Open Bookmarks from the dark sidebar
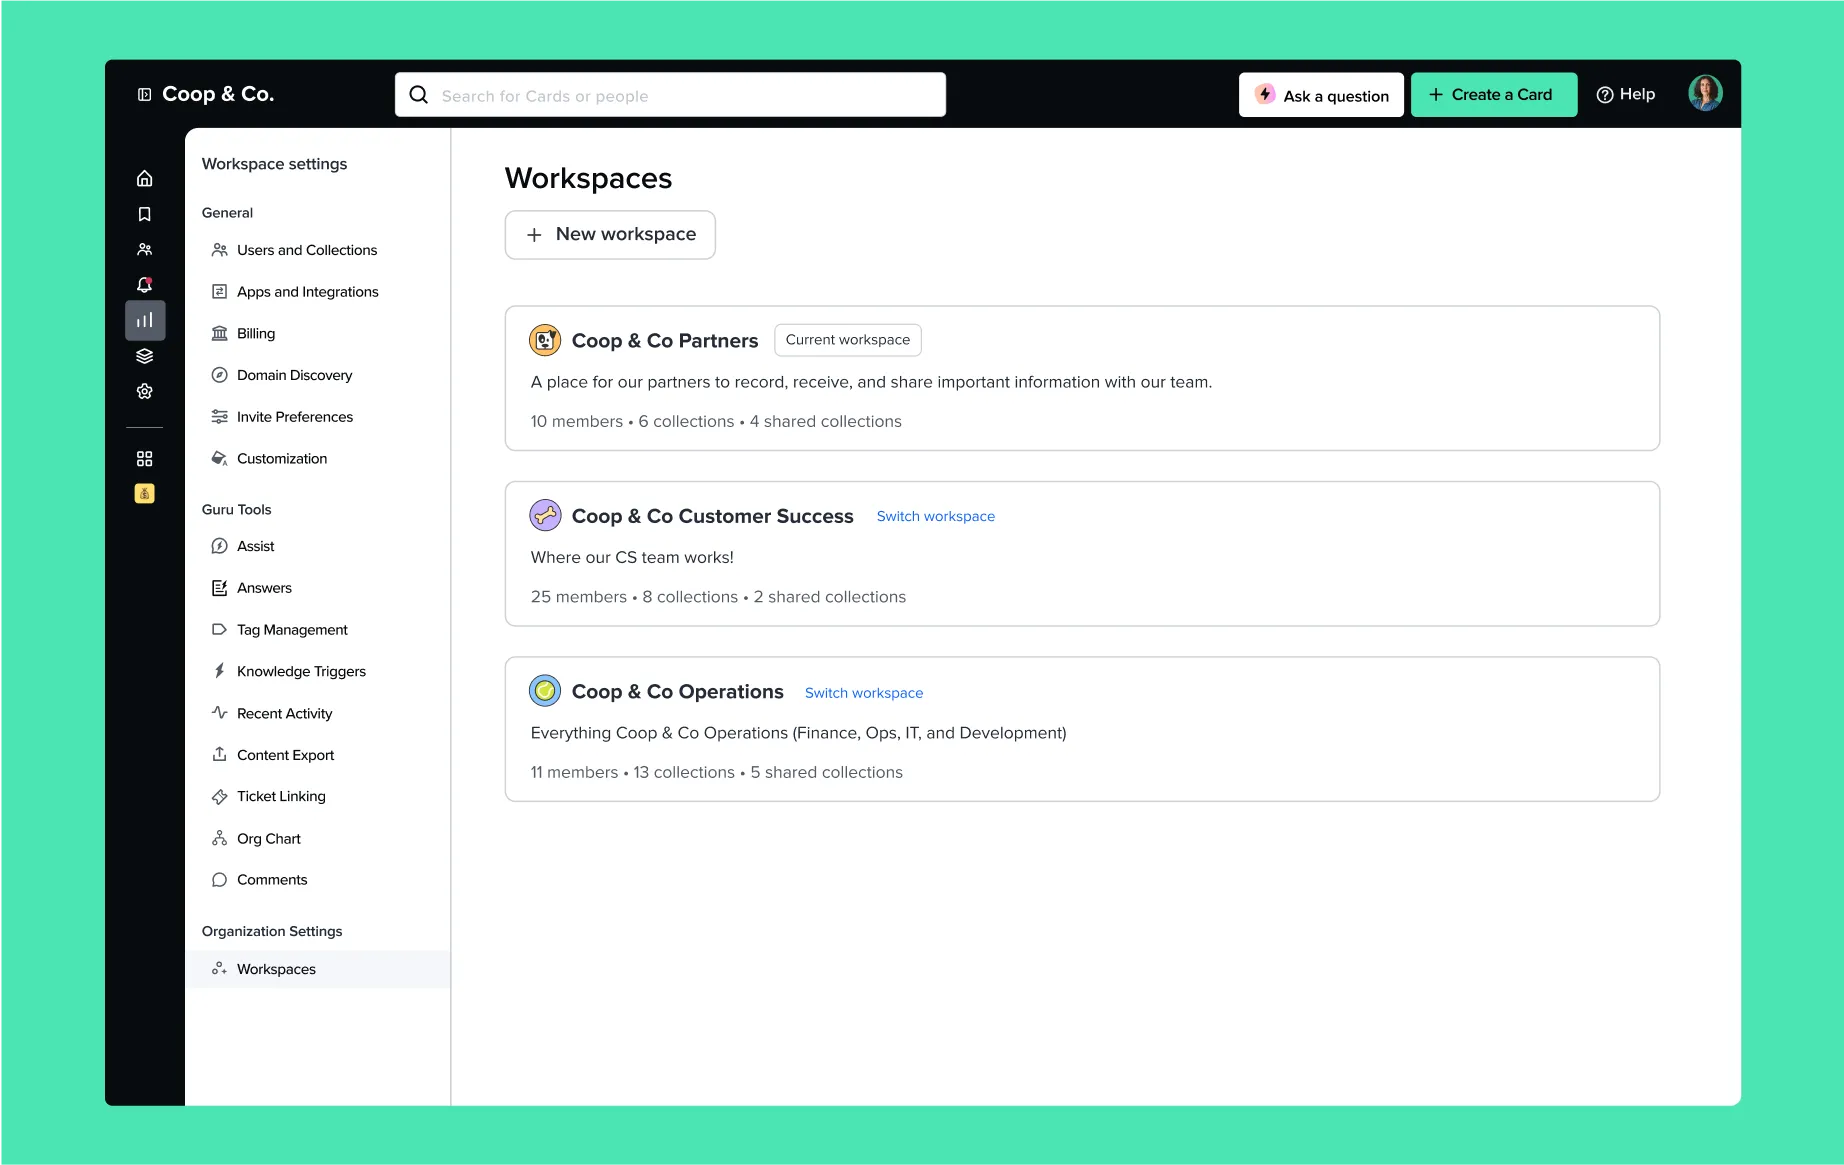 click(x=144, y=213)
